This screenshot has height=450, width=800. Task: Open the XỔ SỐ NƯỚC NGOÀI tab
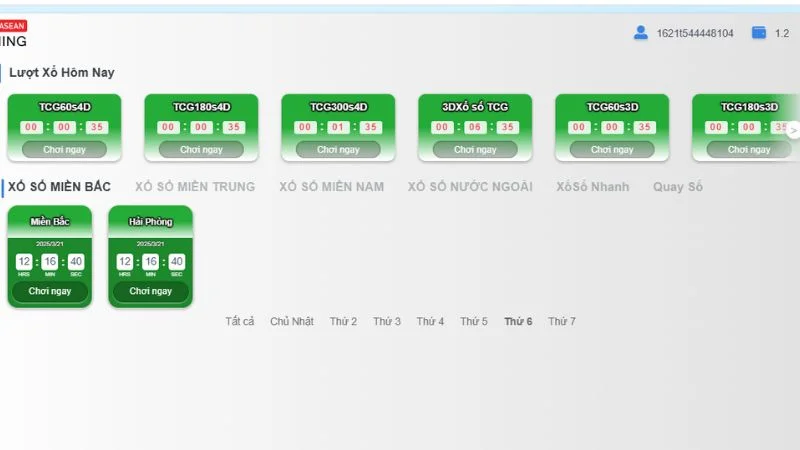click(x=470, y=187)
